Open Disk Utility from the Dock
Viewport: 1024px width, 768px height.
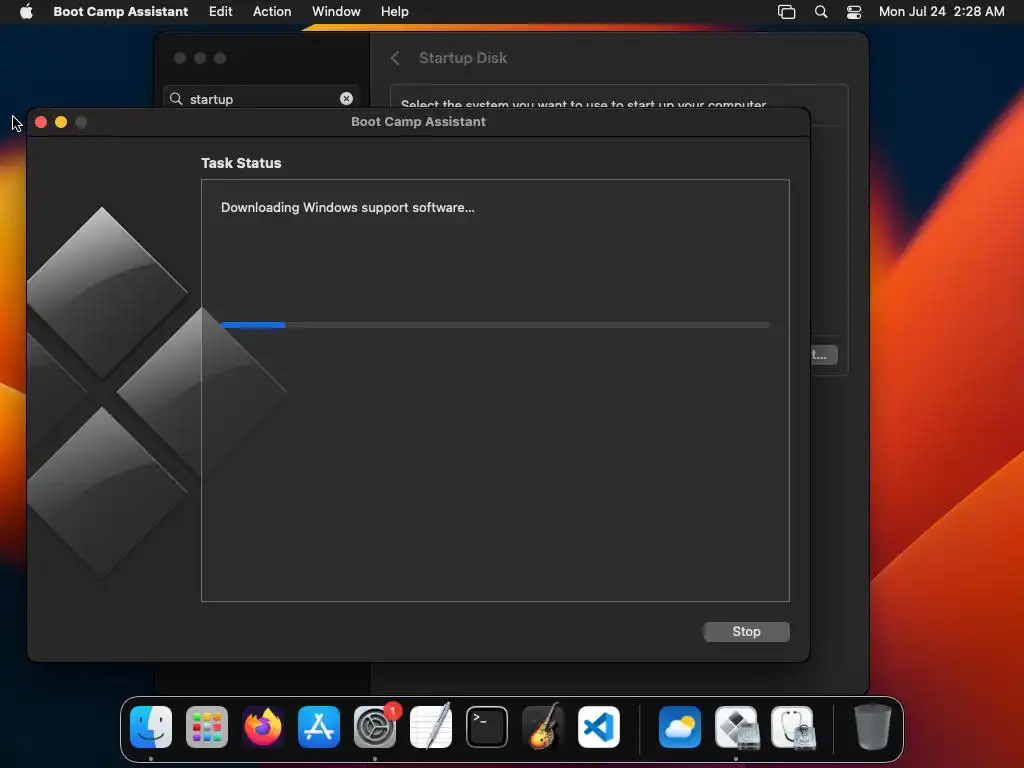click(x=792, y=727)
